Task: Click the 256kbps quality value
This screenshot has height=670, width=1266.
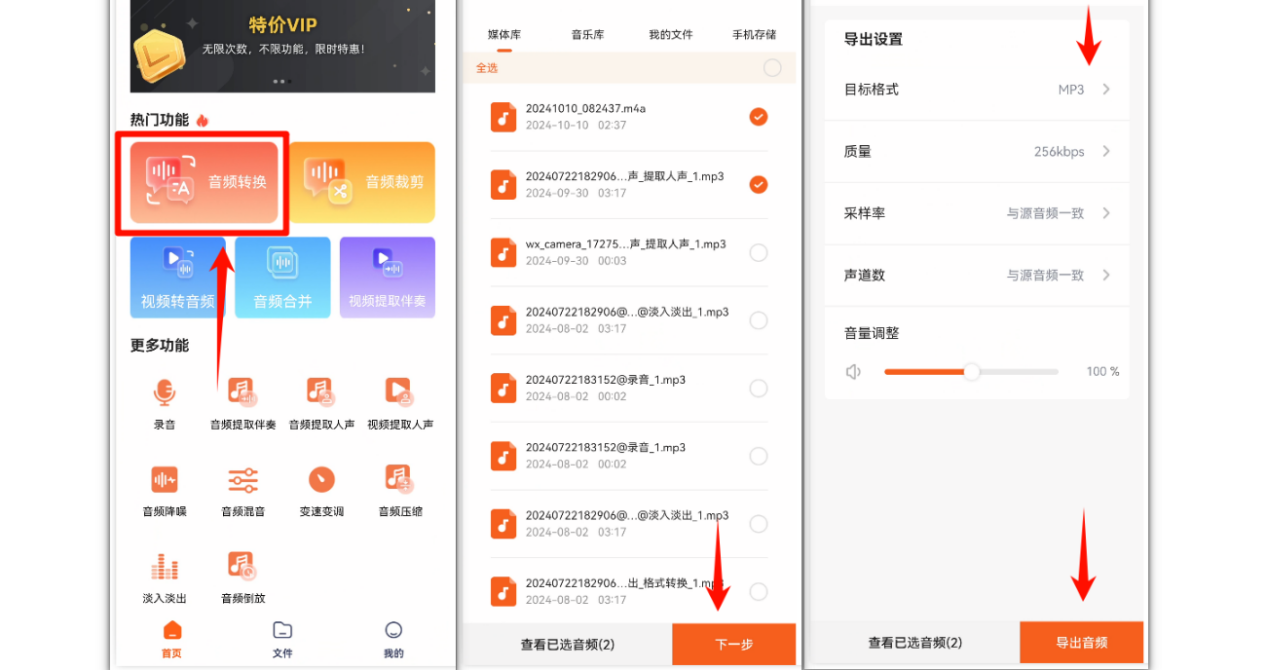Action: click(1059, 152)
